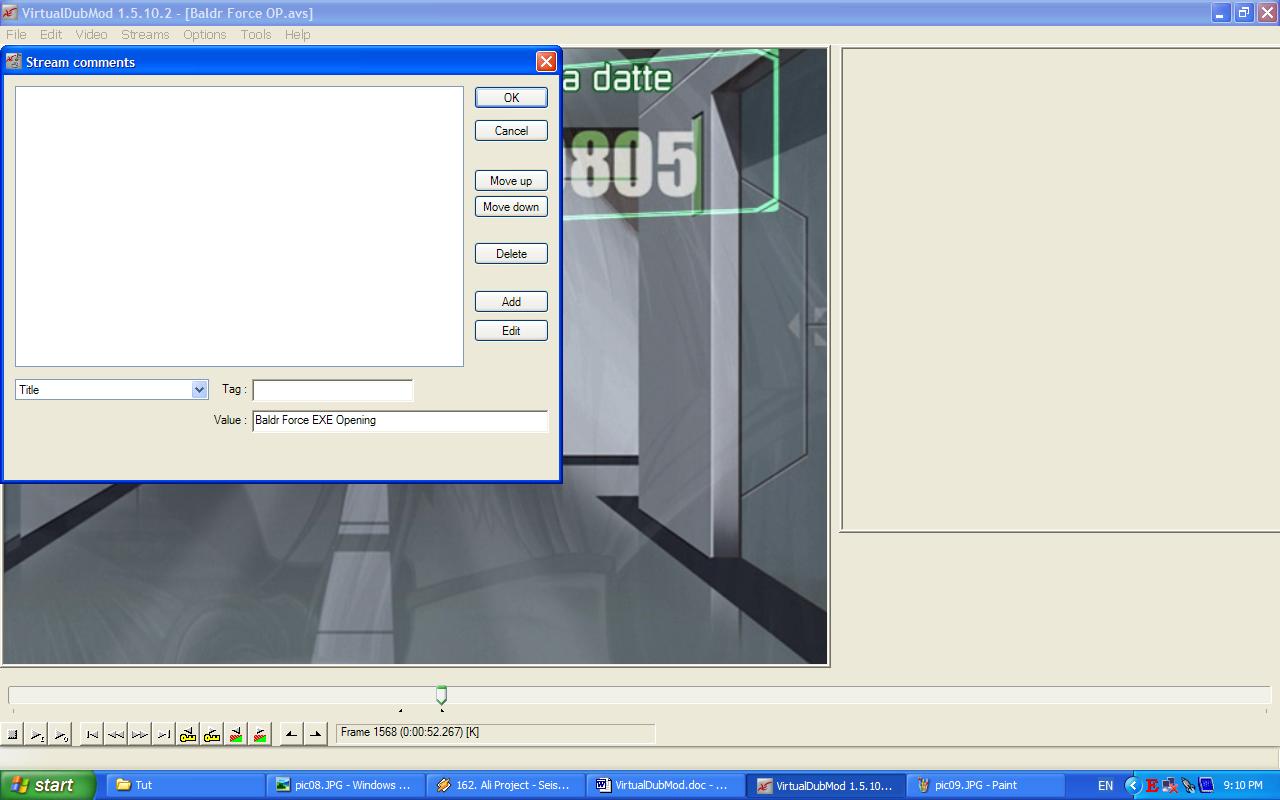Open the Edit menu
Screen dimensions: 1280x800
coord(51,34)
